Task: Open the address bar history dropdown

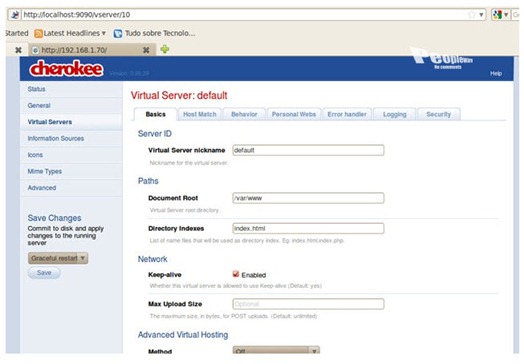Action: coord(481,15)
